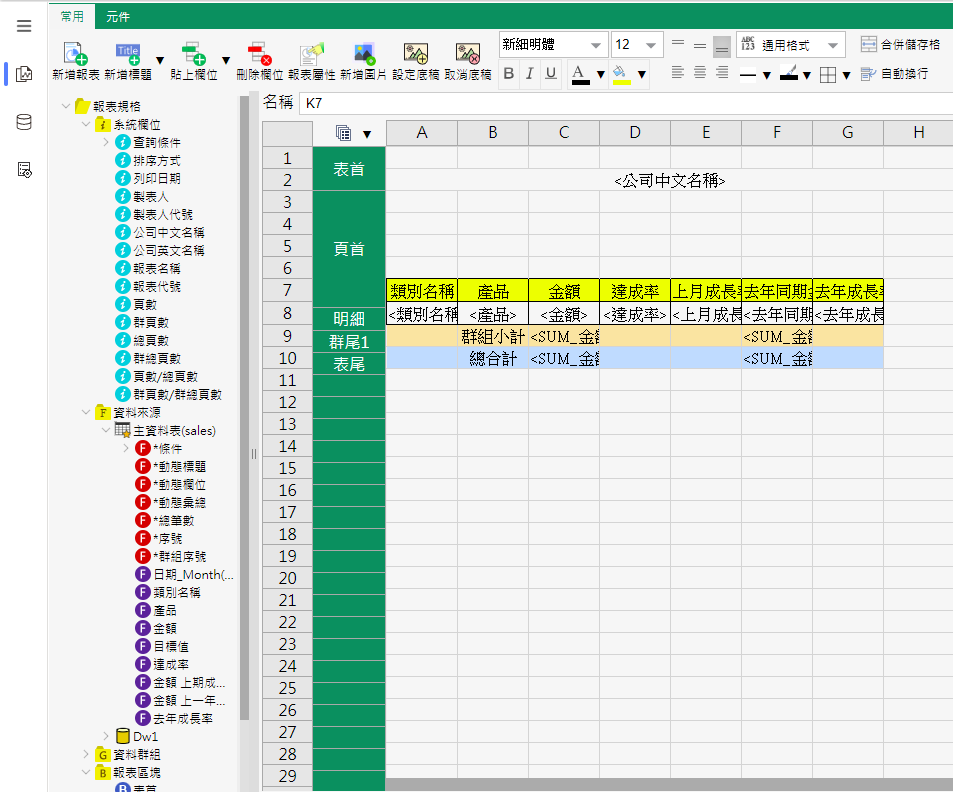
Task: Open the form settings sidebar icon
Action: [x=24, y=170]
